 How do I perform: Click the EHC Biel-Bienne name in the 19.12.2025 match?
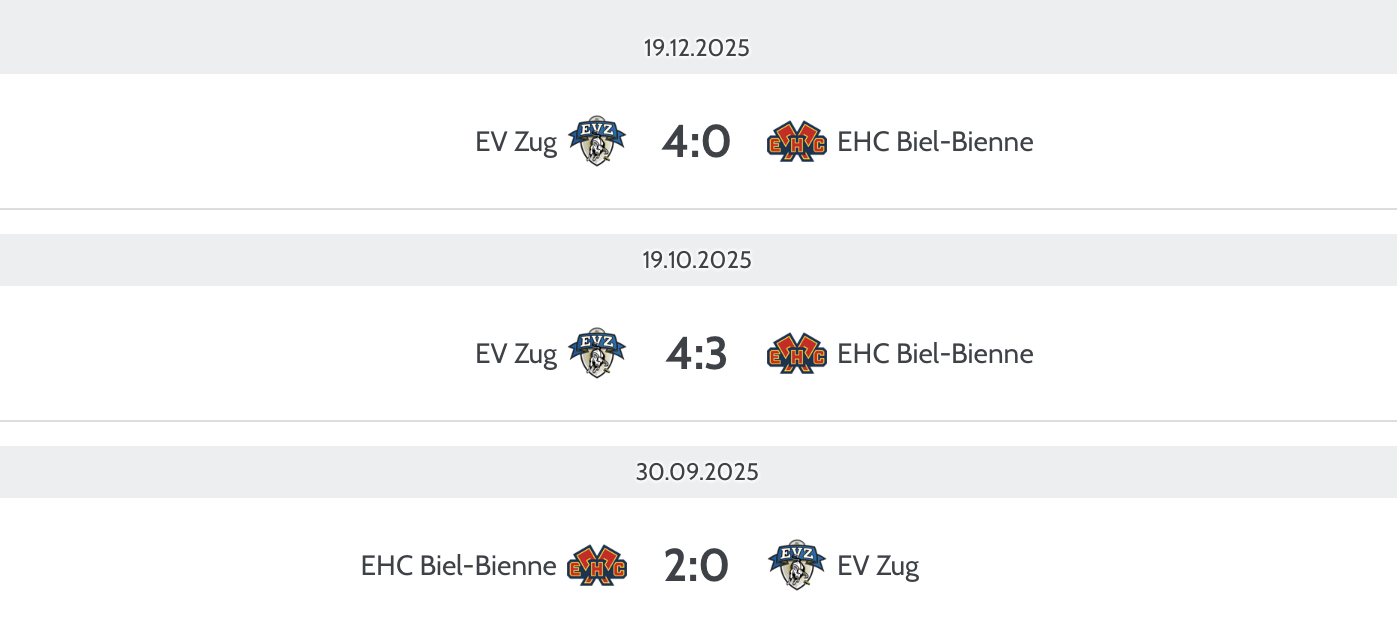[x=935, y=142]
